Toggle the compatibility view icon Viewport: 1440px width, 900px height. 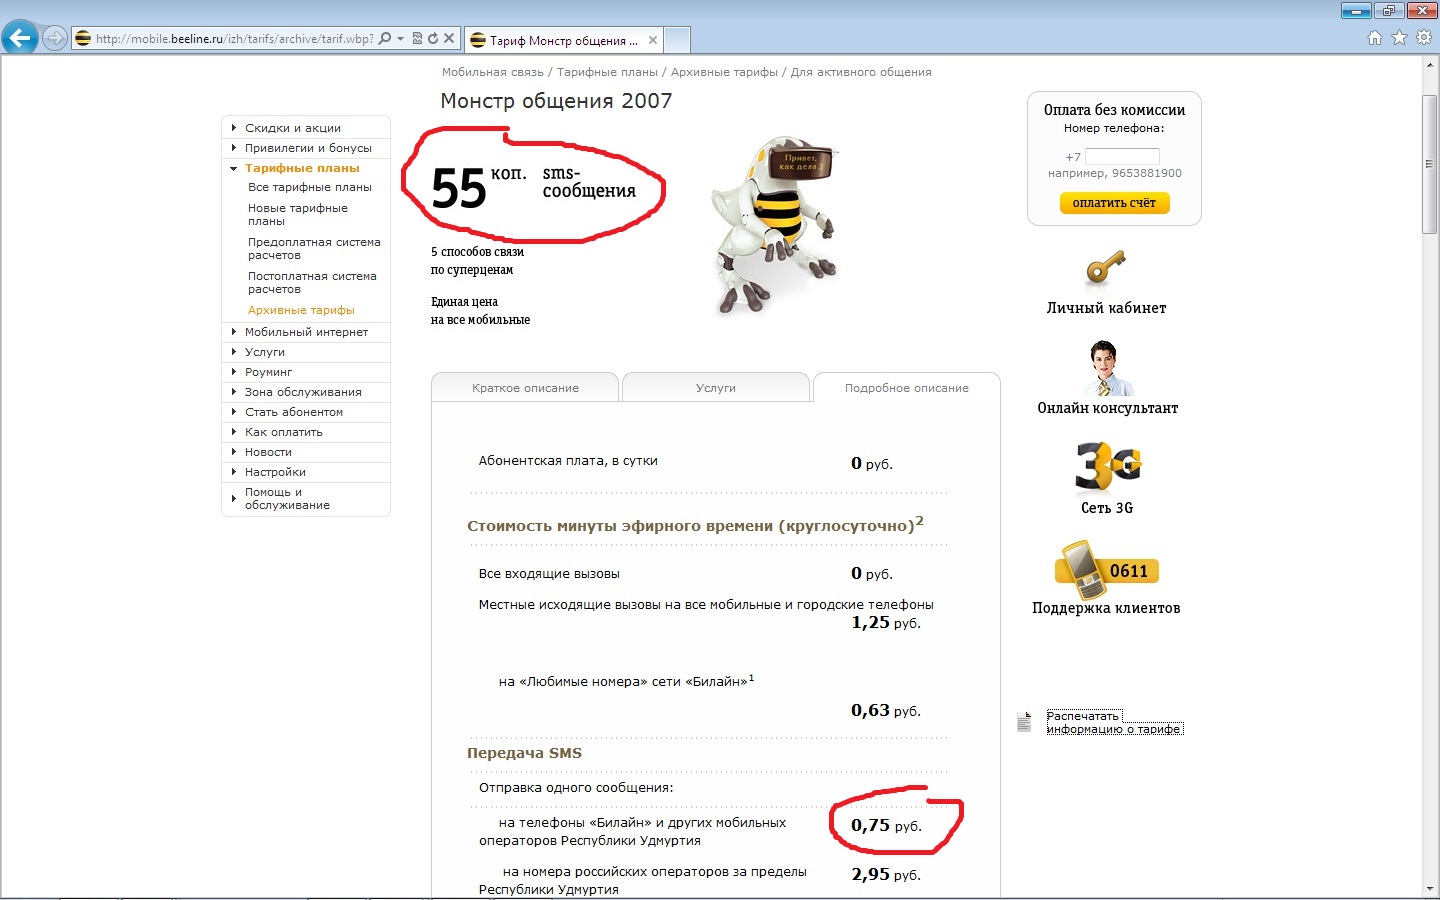(417, 39)
